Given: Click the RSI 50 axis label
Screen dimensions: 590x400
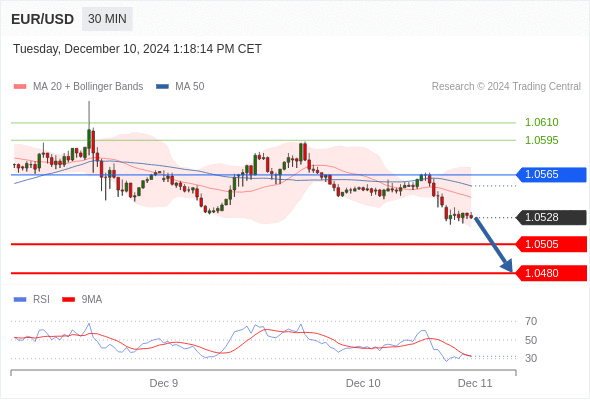Looking at the screenshot, I should click(531, 340).
